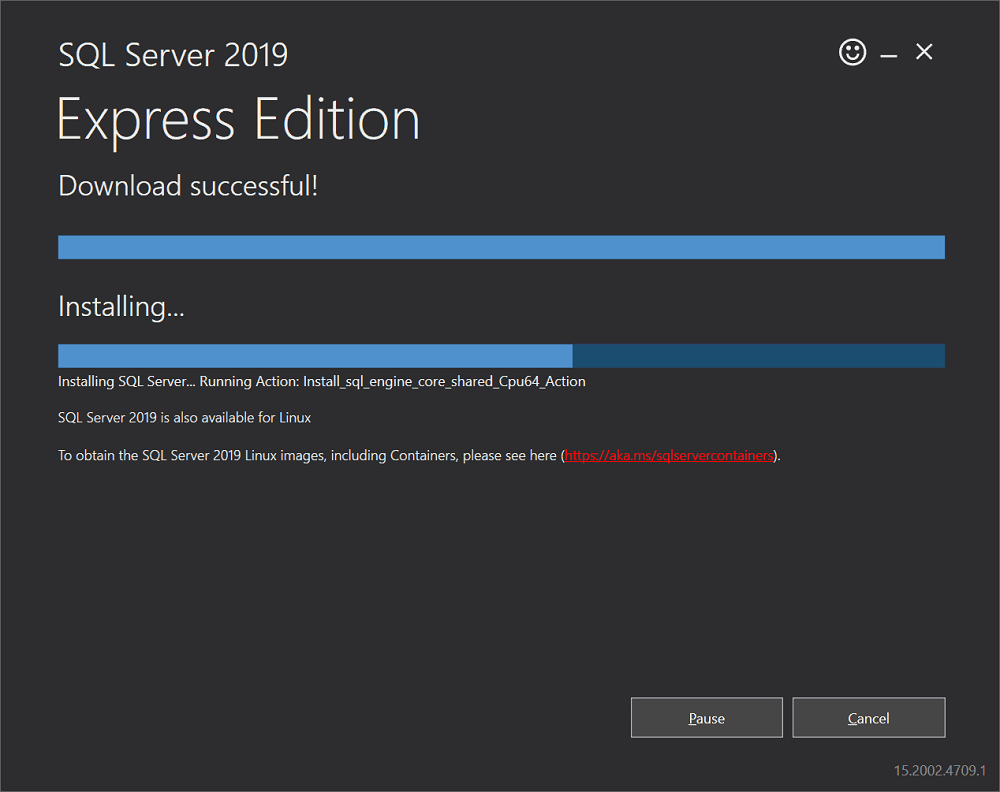Click the SQL Server 2019 title text
This screenshot has height=792, width=1000.
coord(172,55)
